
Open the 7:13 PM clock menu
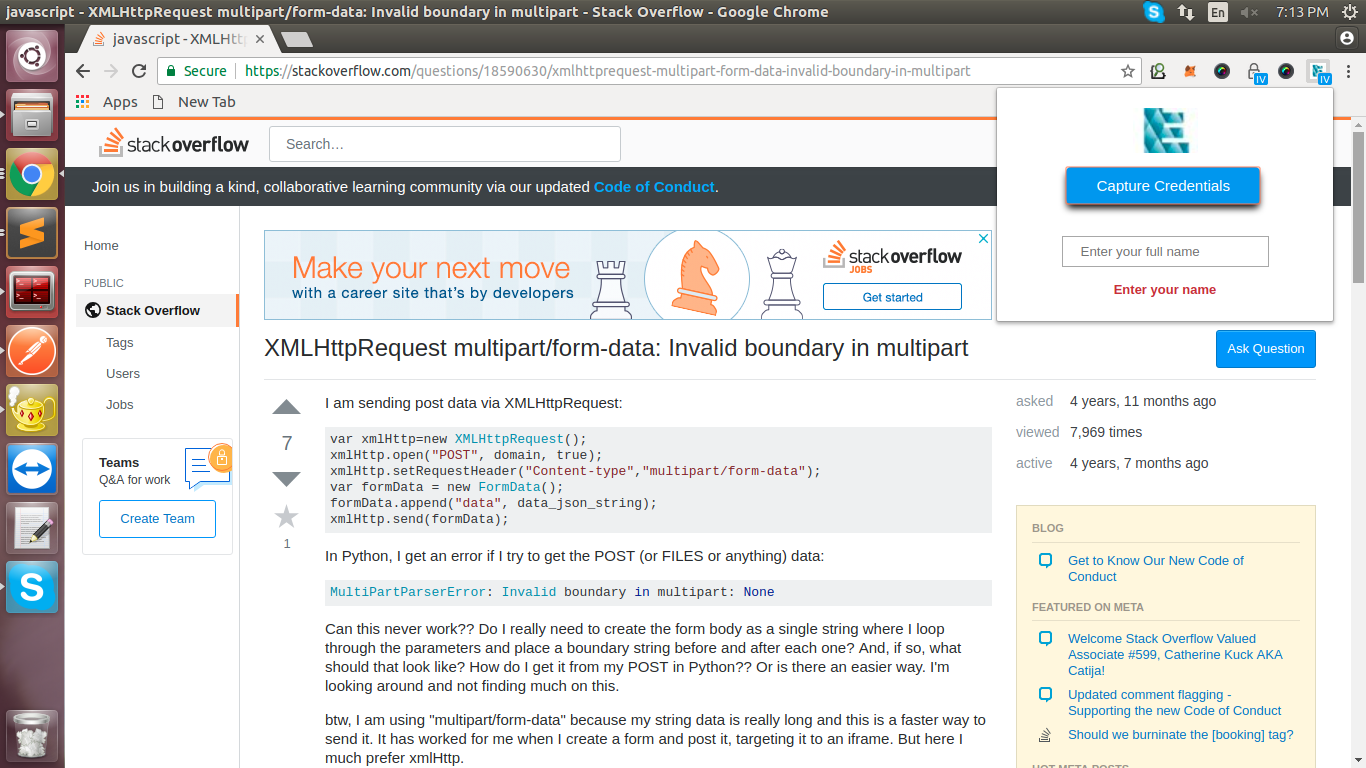1302,12
